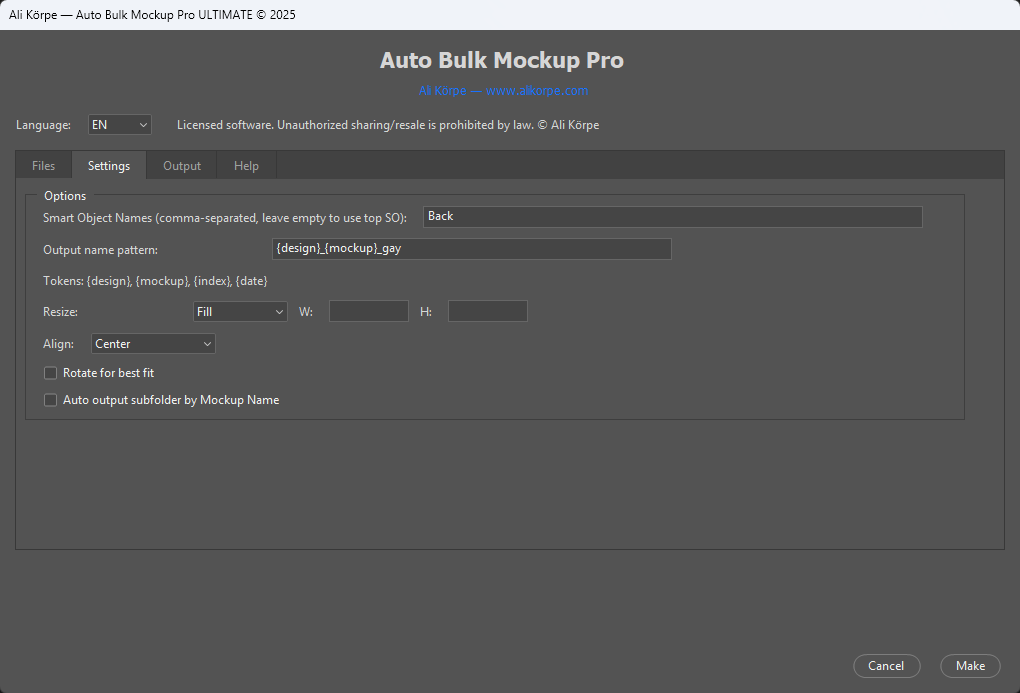This screenshot has height=693, width=1020.
Task: Switch to the Files tab
Action: point(43,165)
